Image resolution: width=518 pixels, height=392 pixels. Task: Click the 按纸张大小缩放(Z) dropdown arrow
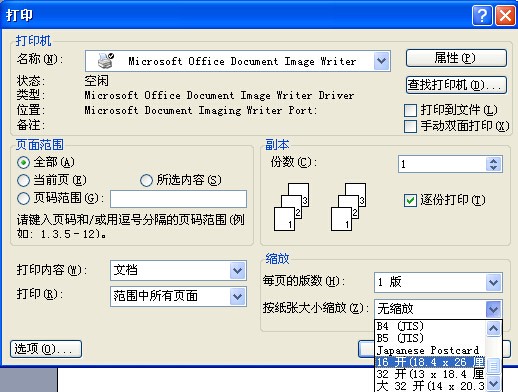(493, 309)
